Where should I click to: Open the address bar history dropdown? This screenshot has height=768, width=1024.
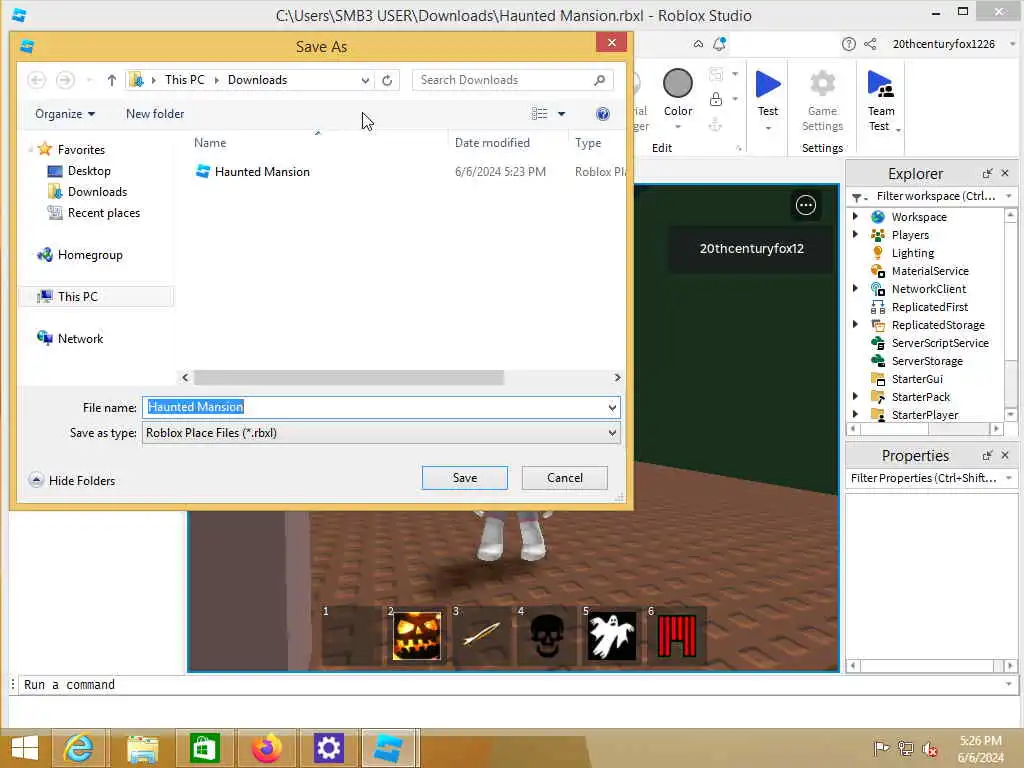pos(365,80)
